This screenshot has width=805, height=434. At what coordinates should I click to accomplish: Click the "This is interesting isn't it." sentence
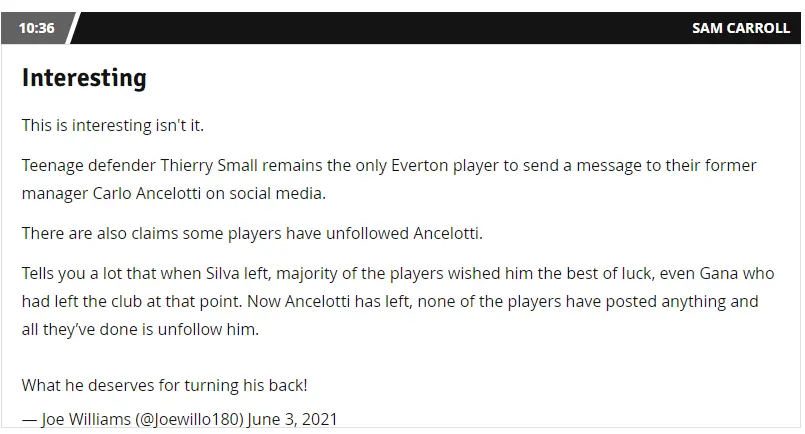pyautogui.click(x=118, y=126)
